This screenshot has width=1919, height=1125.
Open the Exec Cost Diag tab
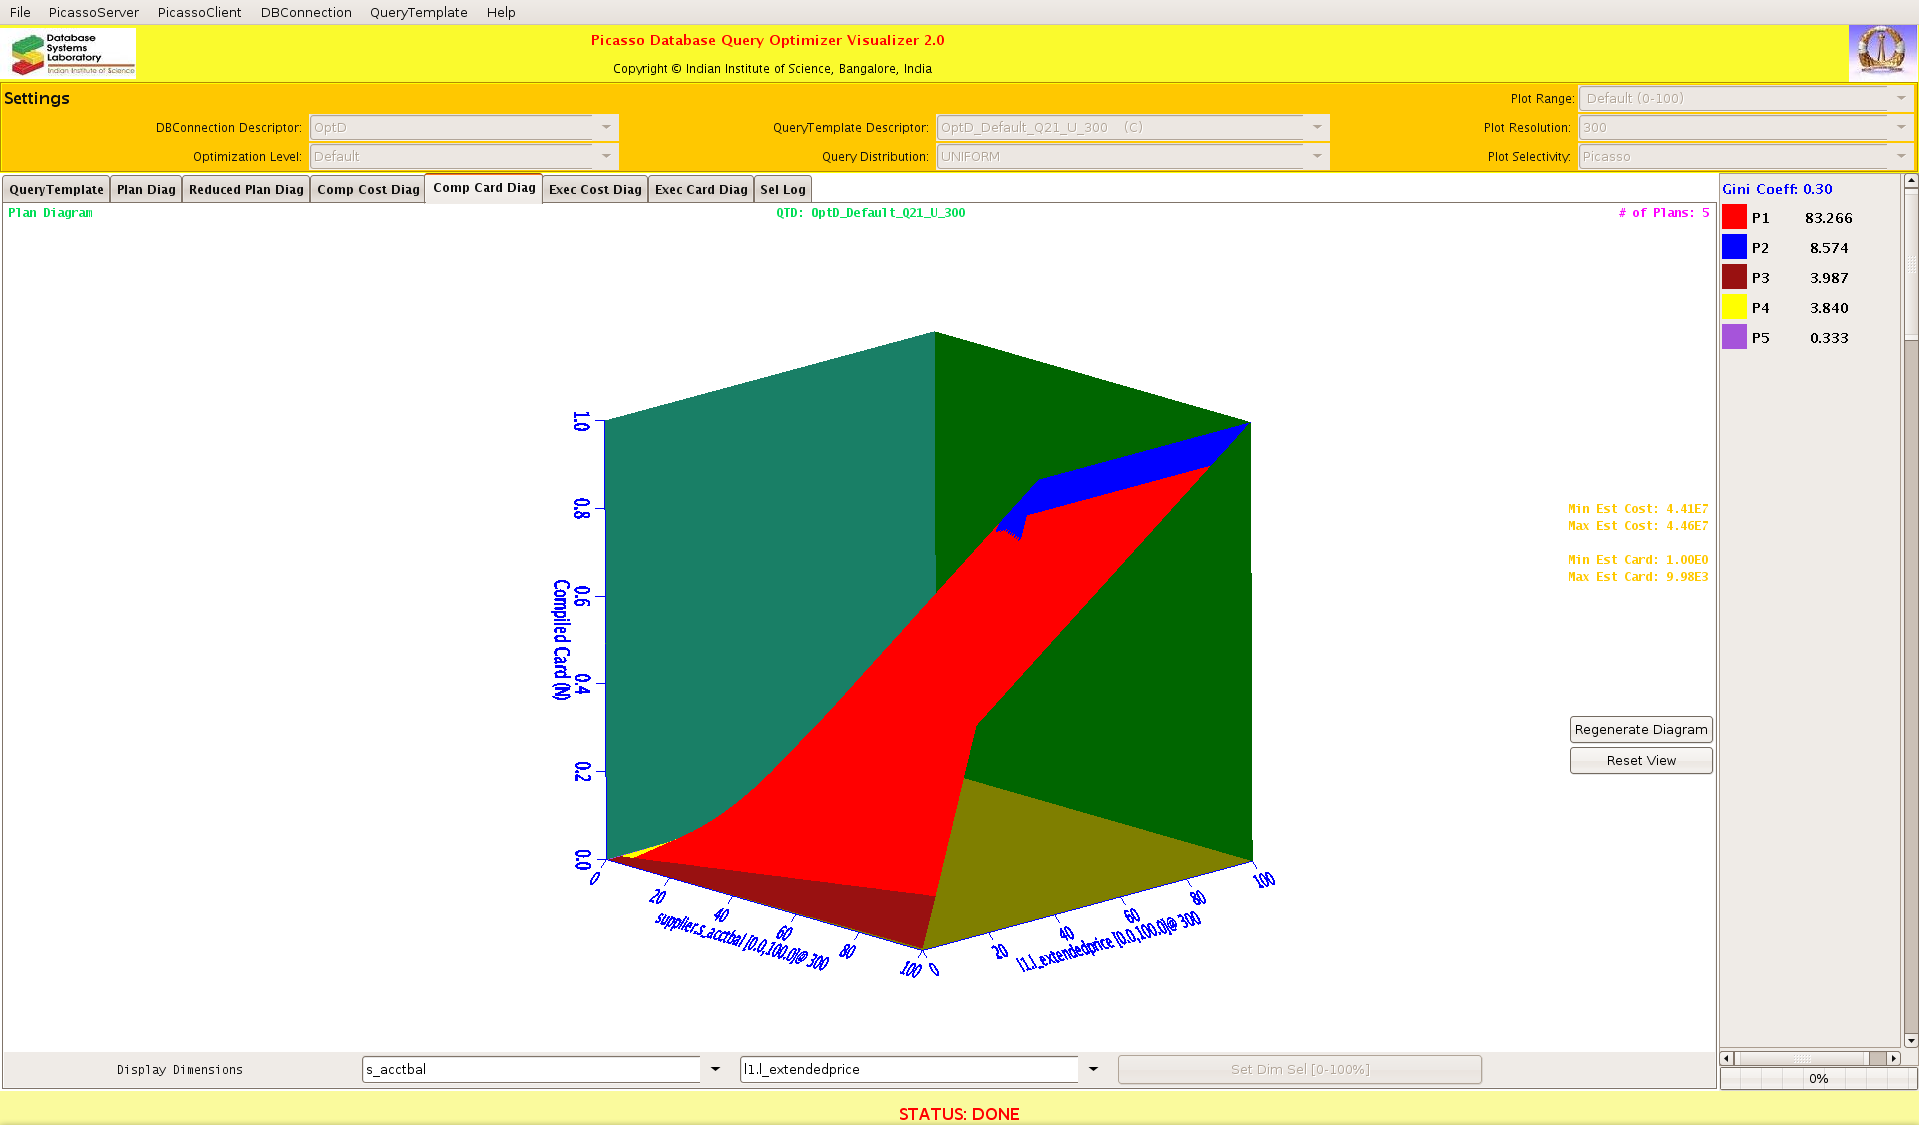[x=595, y=190]
